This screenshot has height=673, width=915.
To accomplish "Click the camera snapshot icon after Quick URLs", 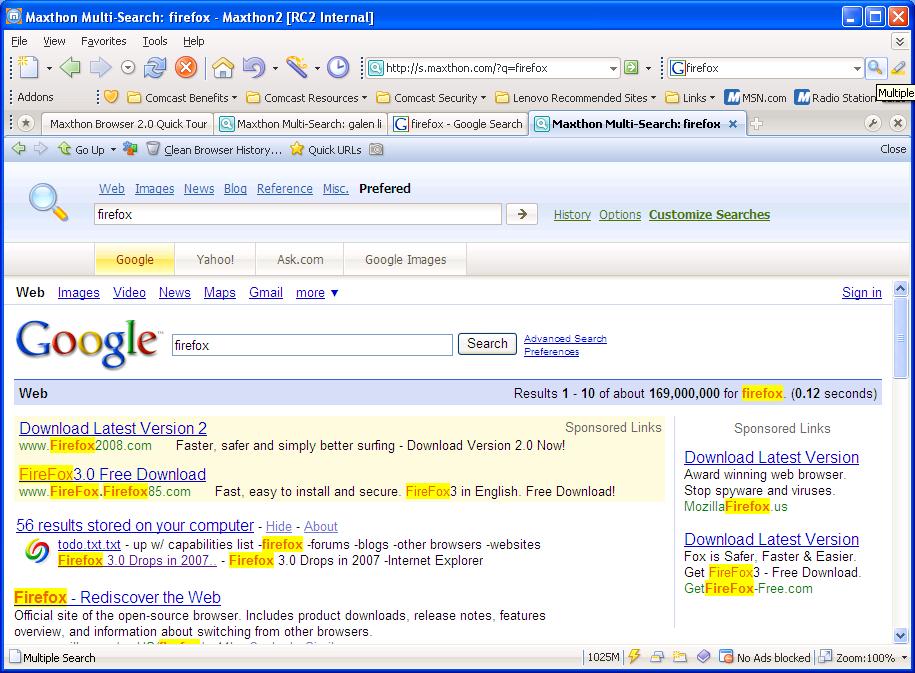I will [x=376, y=149].
